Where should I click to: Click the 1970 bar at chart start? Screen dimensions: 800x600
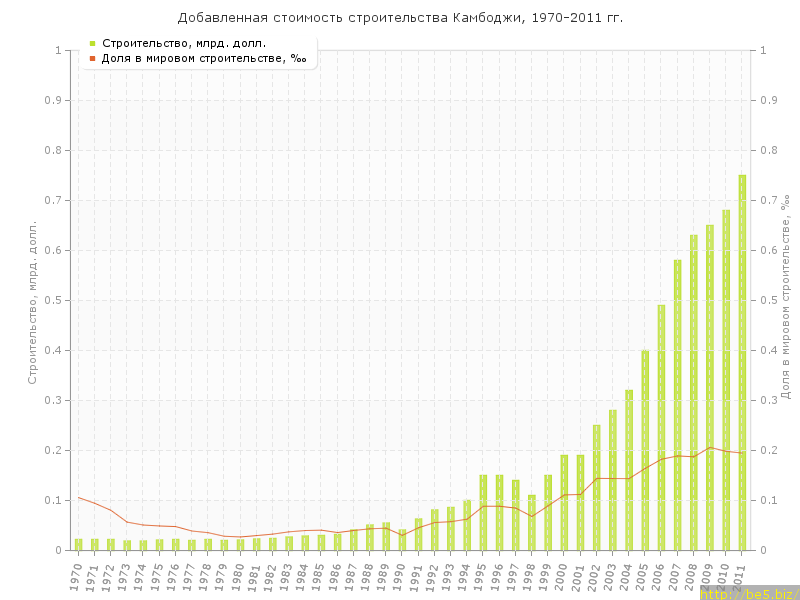[78, 544]
